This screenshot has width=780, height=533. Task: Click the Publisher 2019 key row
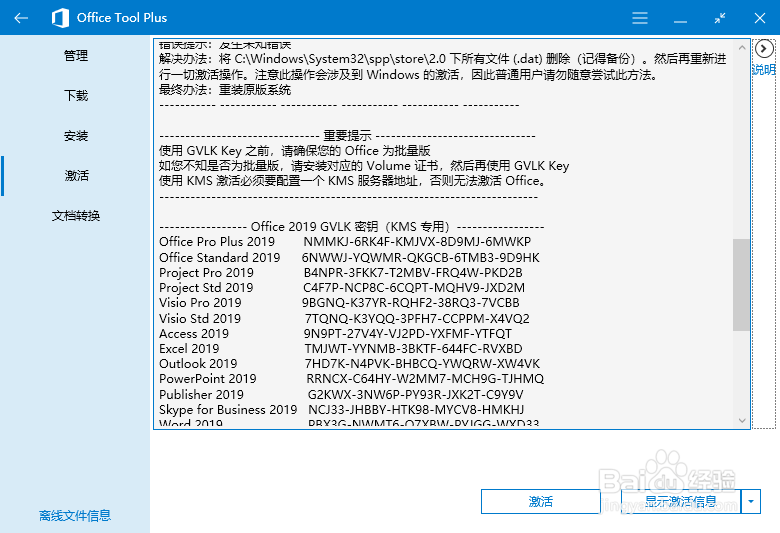[x=341, y=395]
